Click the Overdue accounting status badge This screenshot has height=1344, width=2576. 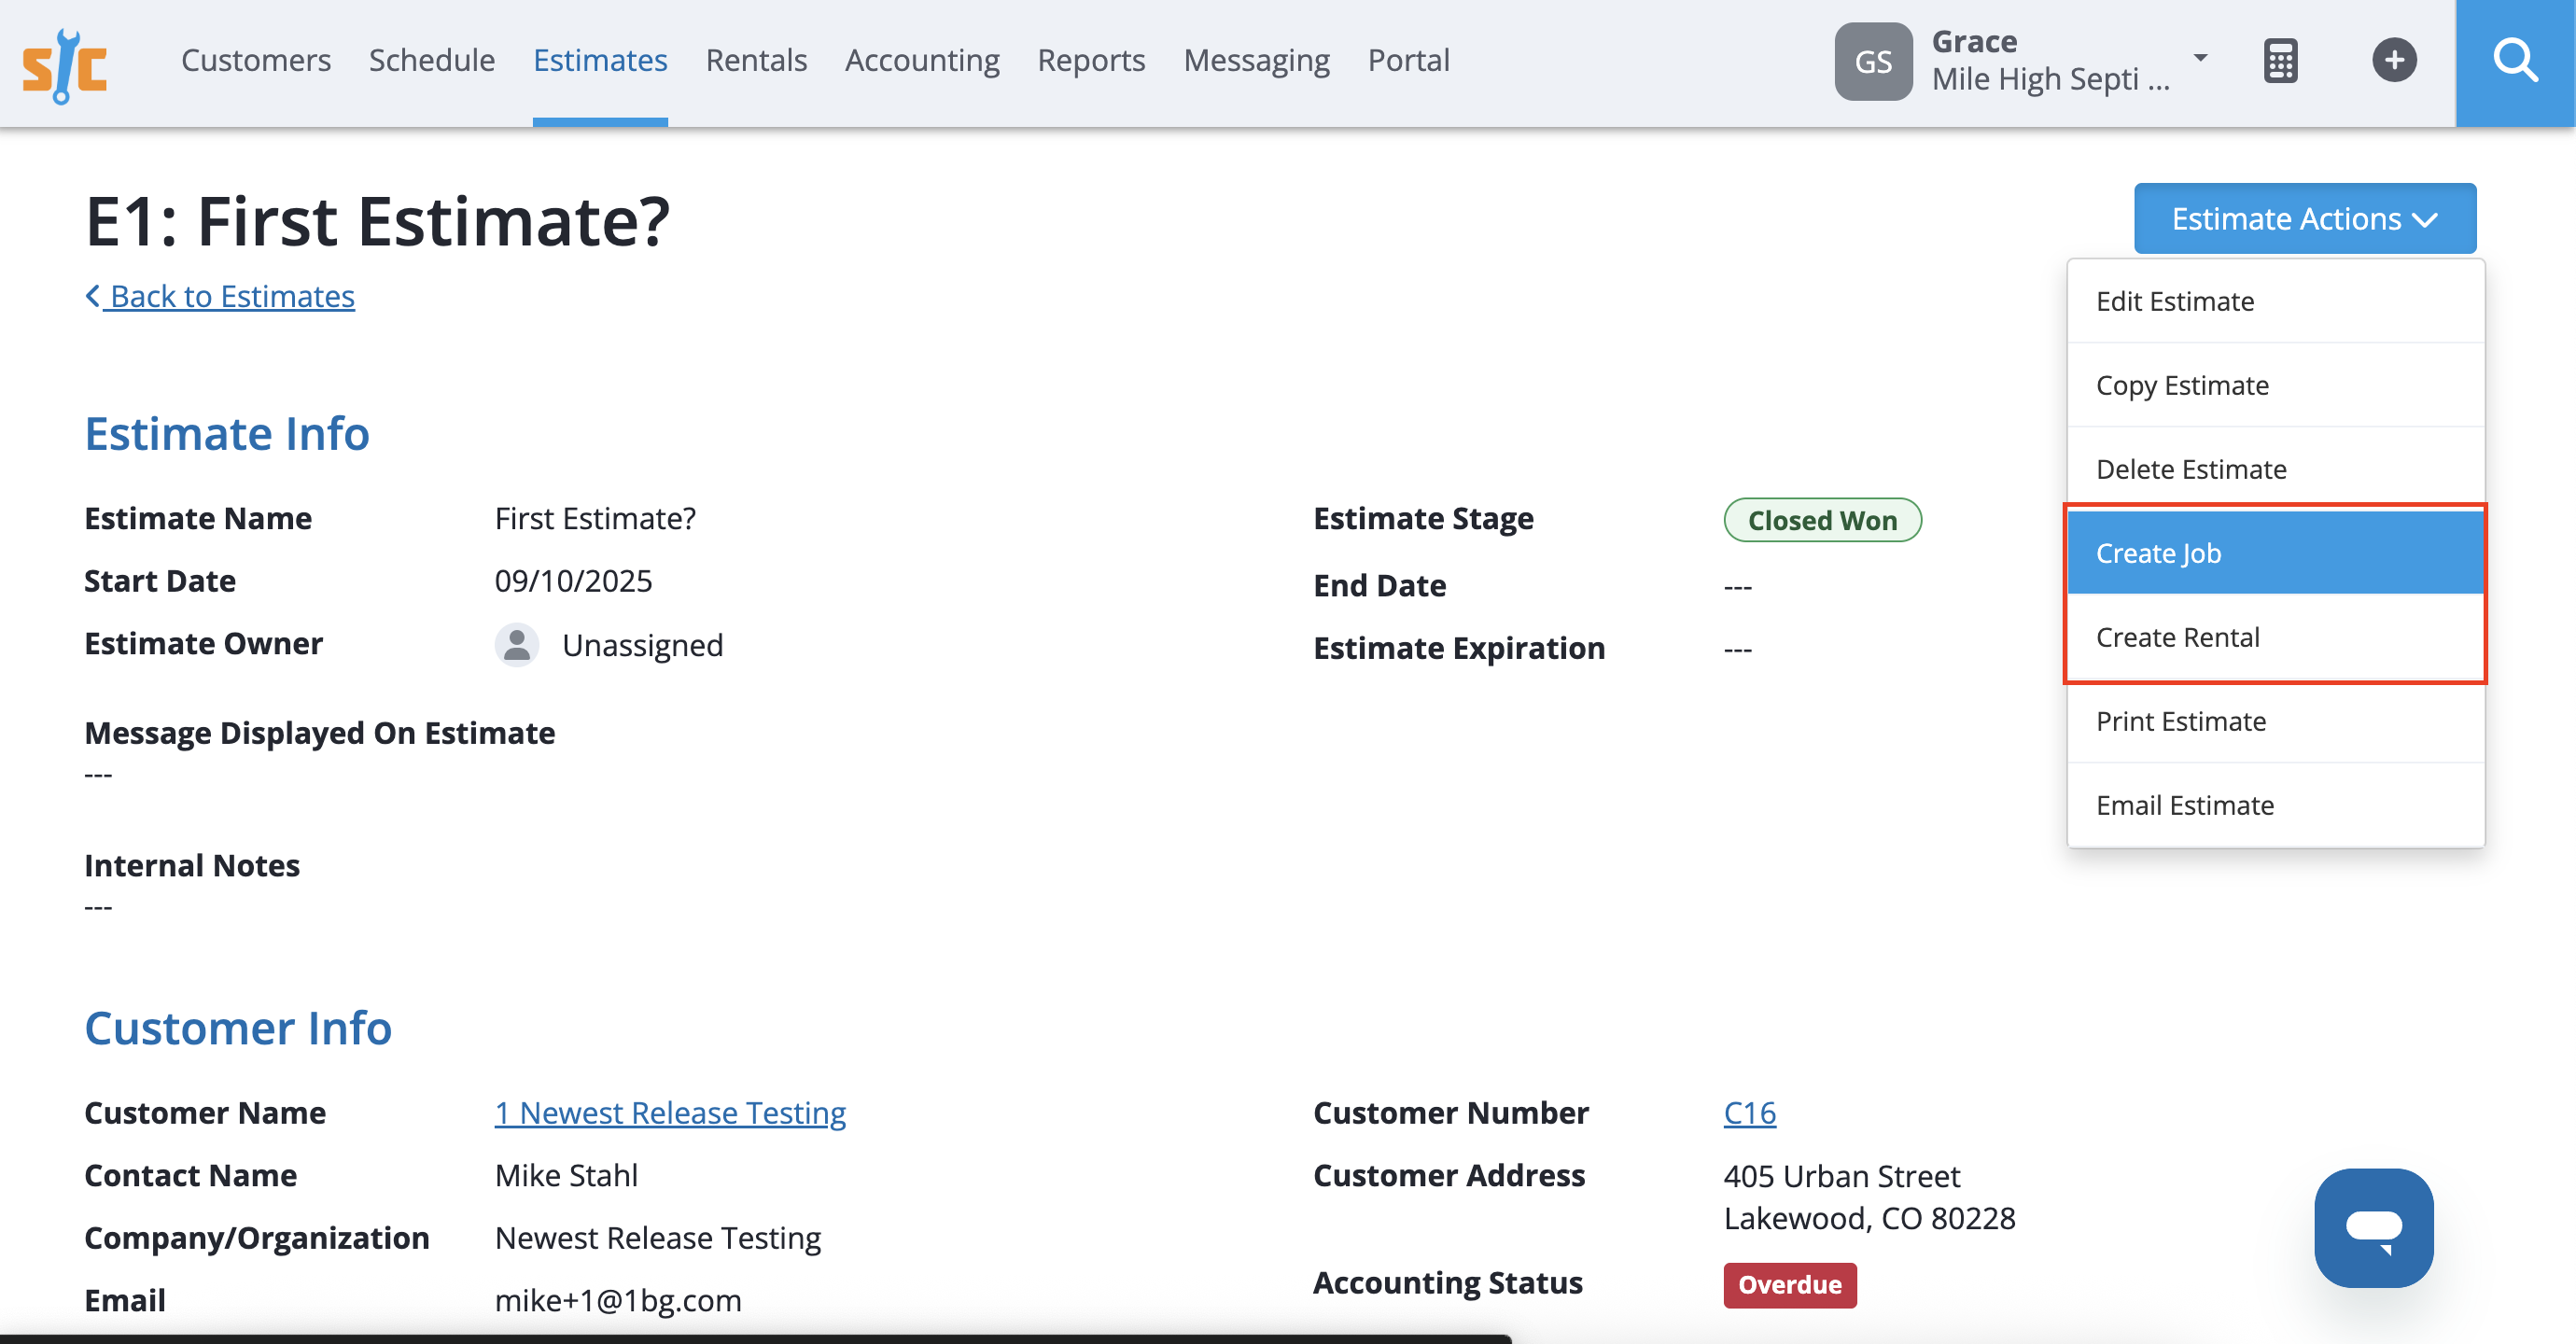[1789, 1284]
